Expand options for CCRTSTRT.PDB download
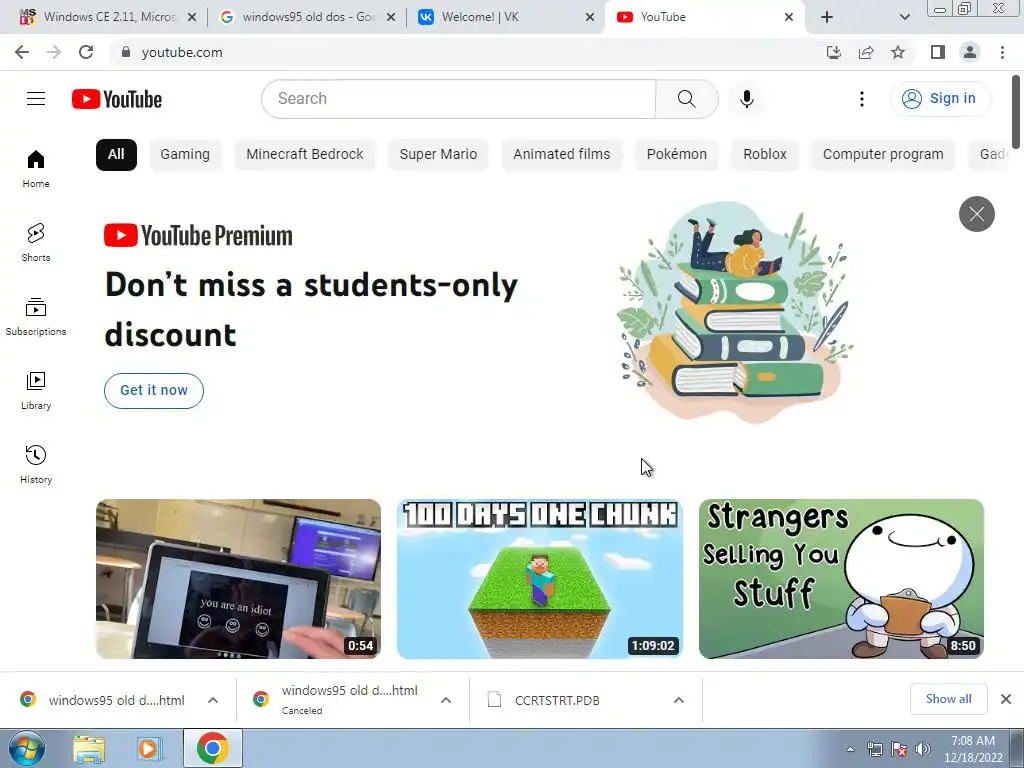Image resolution: width=1024 pixels, height=768 pixels. point(679,700)
